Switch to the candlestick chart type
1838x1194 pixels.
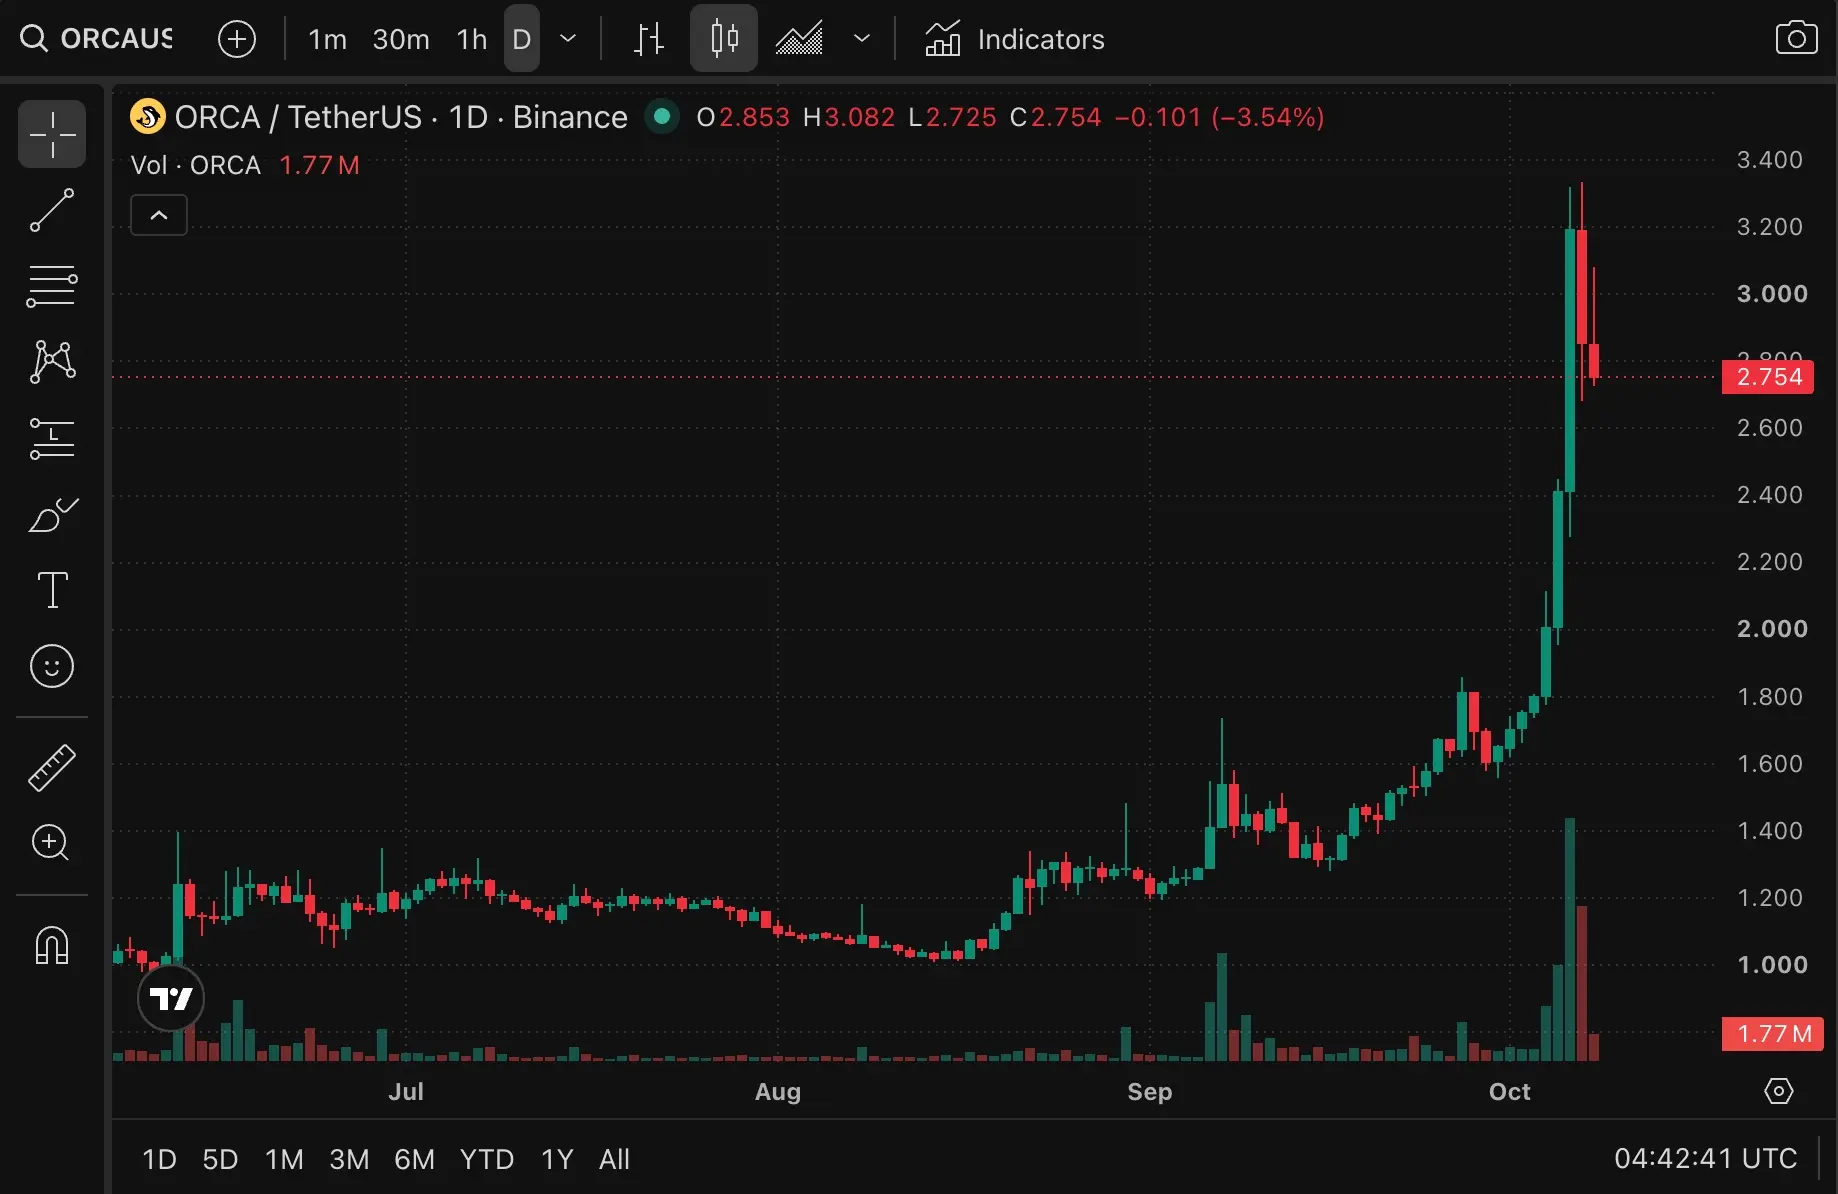point(724,39)
